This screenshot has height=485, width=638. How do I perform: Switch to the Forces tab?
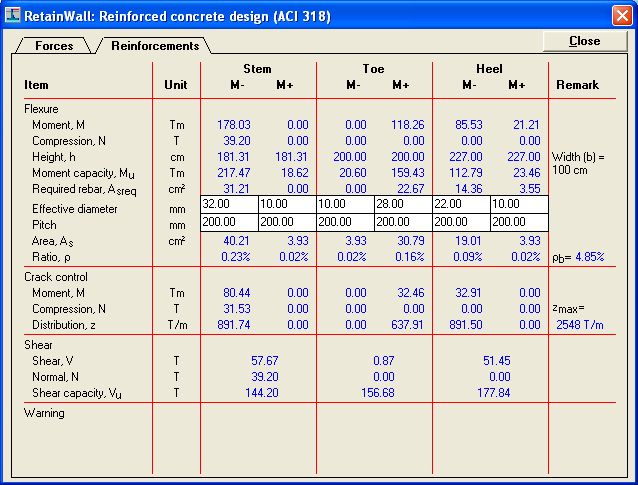54,46
